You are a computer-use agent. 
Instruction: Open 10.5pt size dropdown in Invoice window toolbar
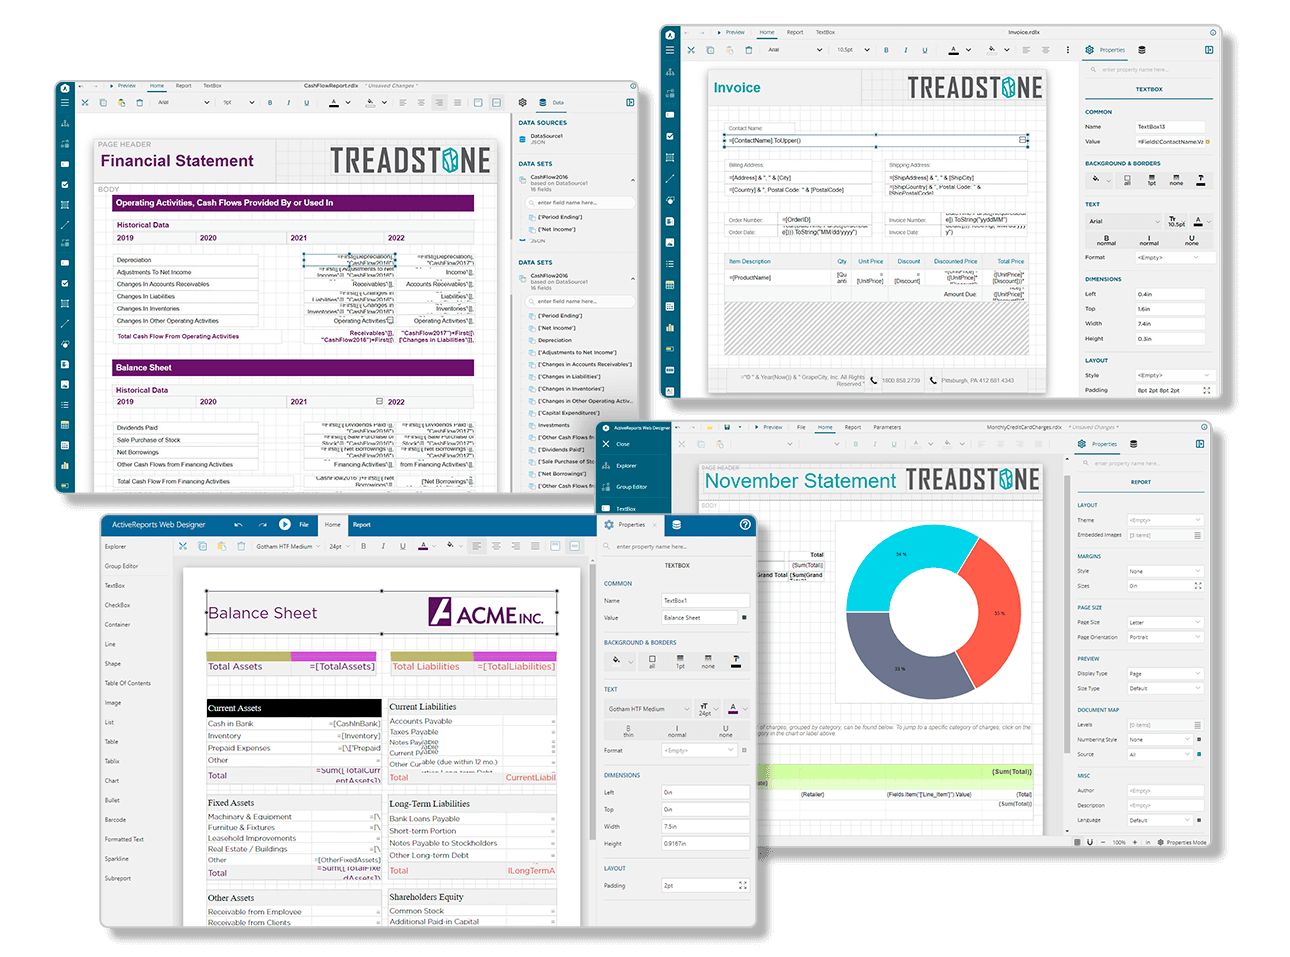click(x=853, y=50)
